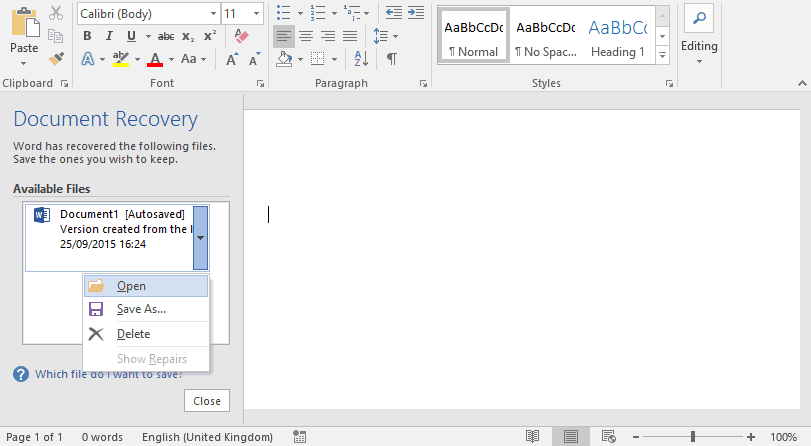Open Text Effects letter A icon
This screenshot has height=446, width=811.
pyautogui.click(x=88, y=59)
